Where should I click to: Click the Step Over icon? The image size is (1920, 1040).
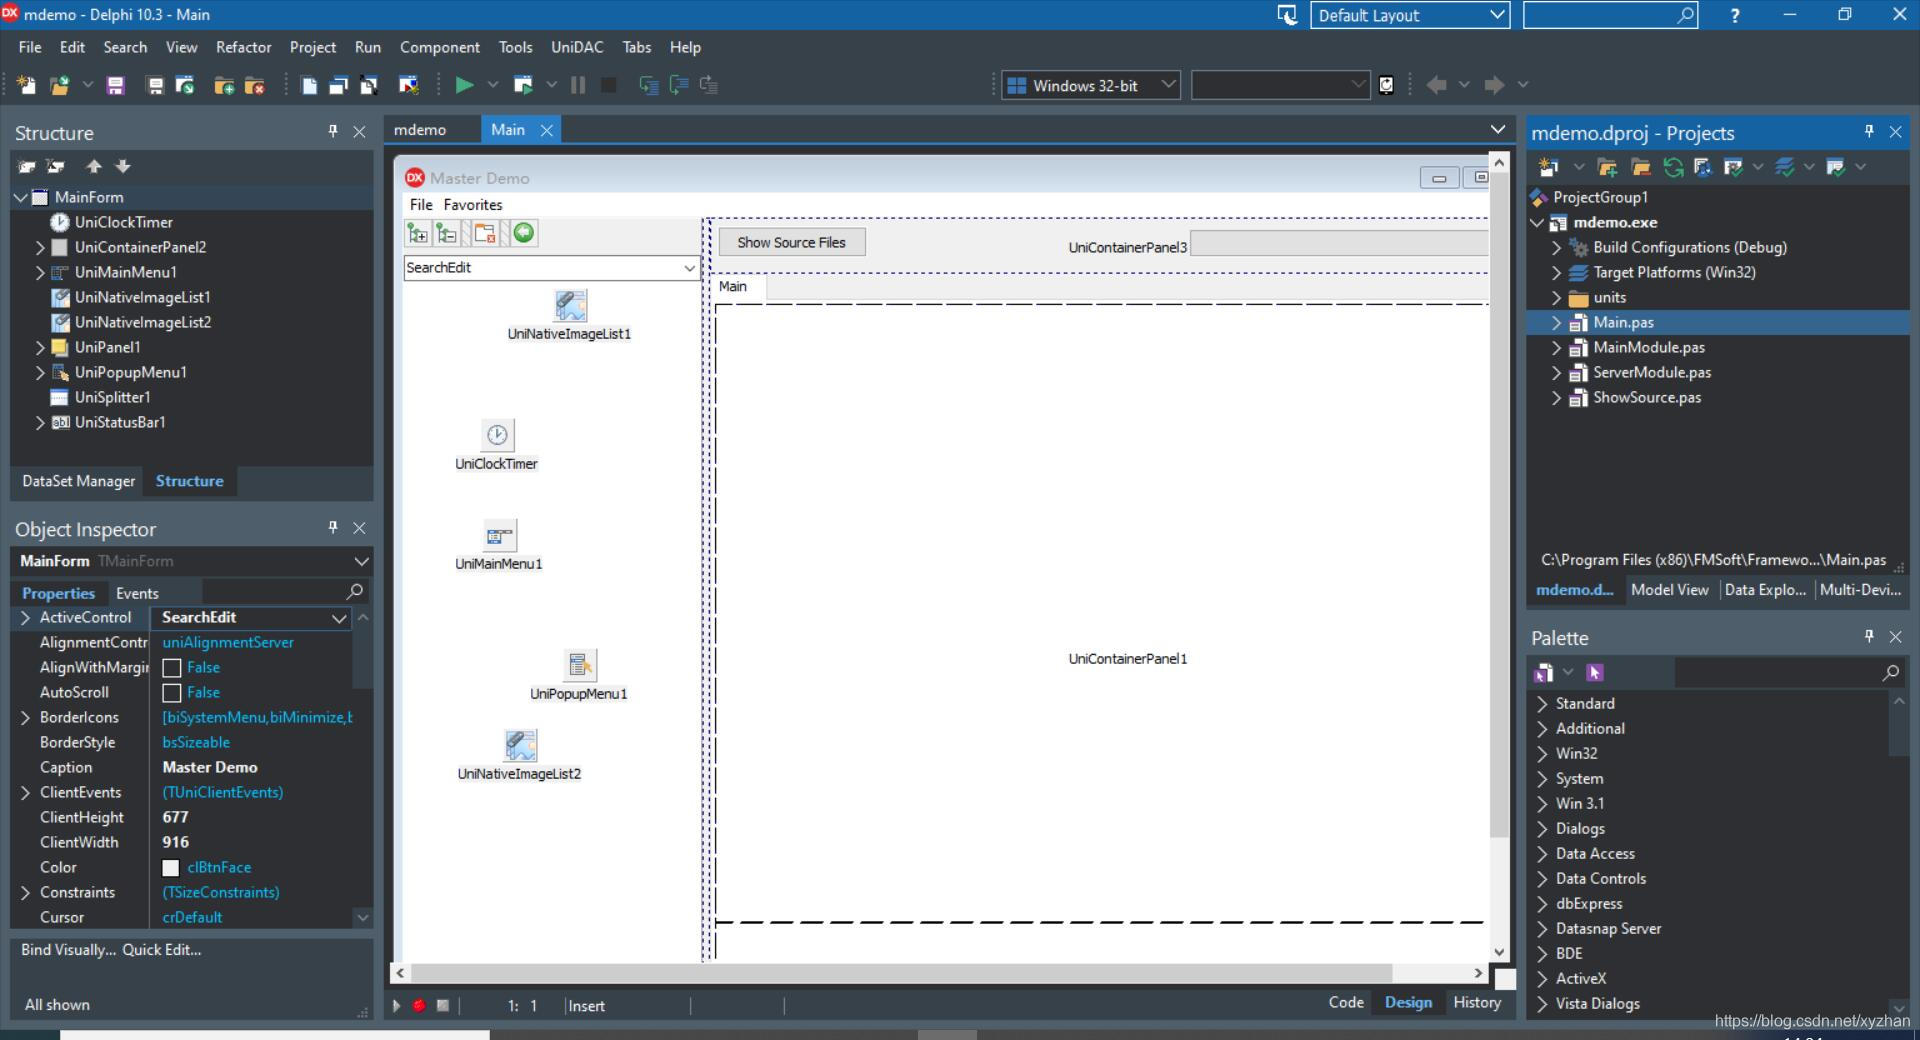[678, 85]
